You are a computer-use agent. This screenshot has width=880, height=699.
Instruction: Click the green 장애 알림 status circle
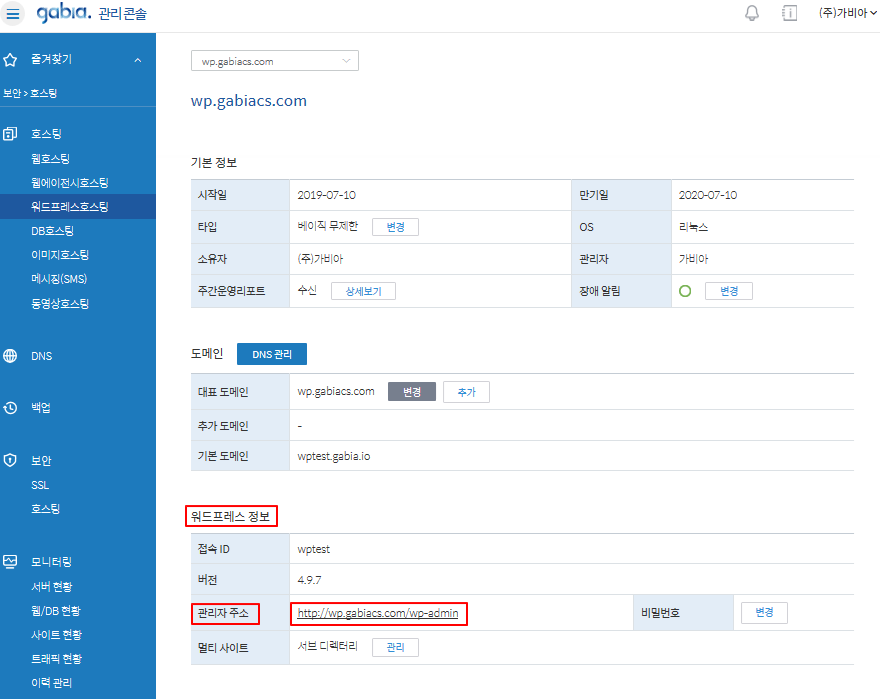click(x=685, y=291)
